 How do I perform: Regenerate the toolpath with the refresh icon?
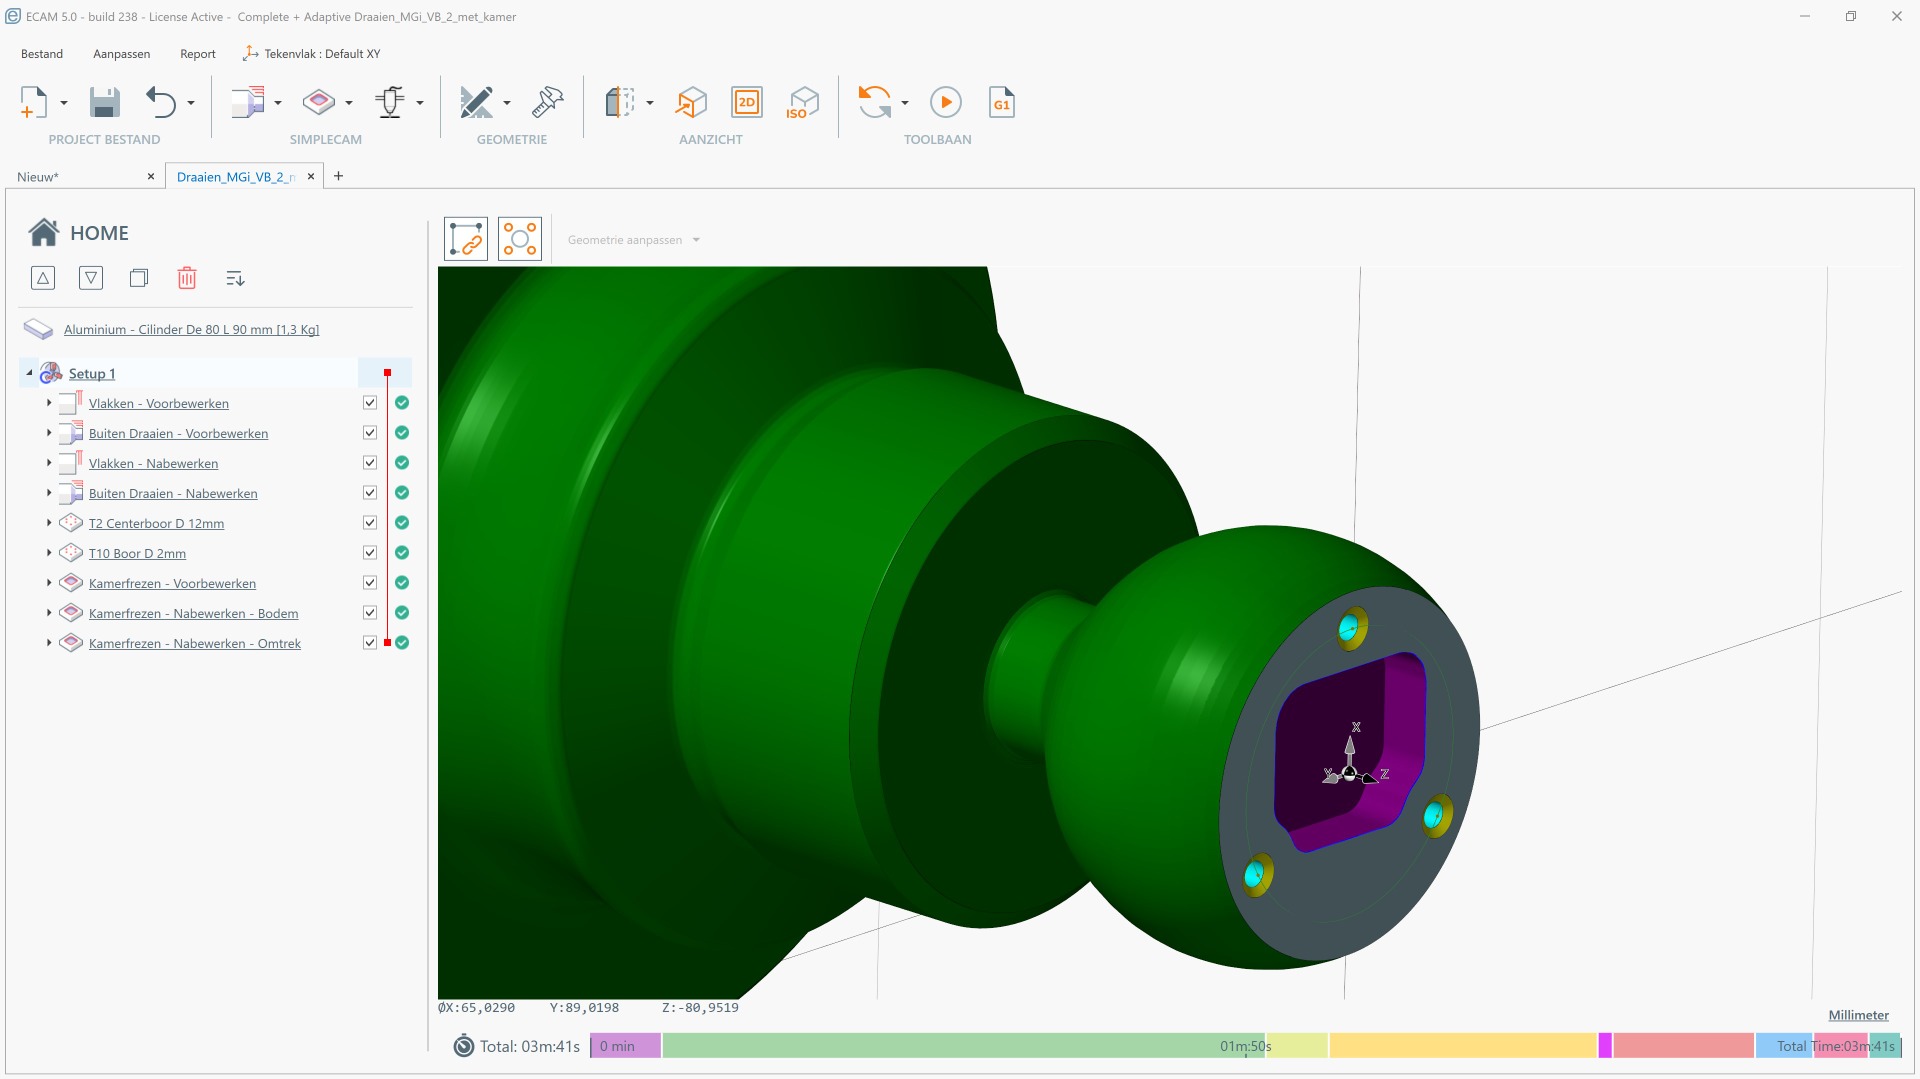tap(875, 102)
